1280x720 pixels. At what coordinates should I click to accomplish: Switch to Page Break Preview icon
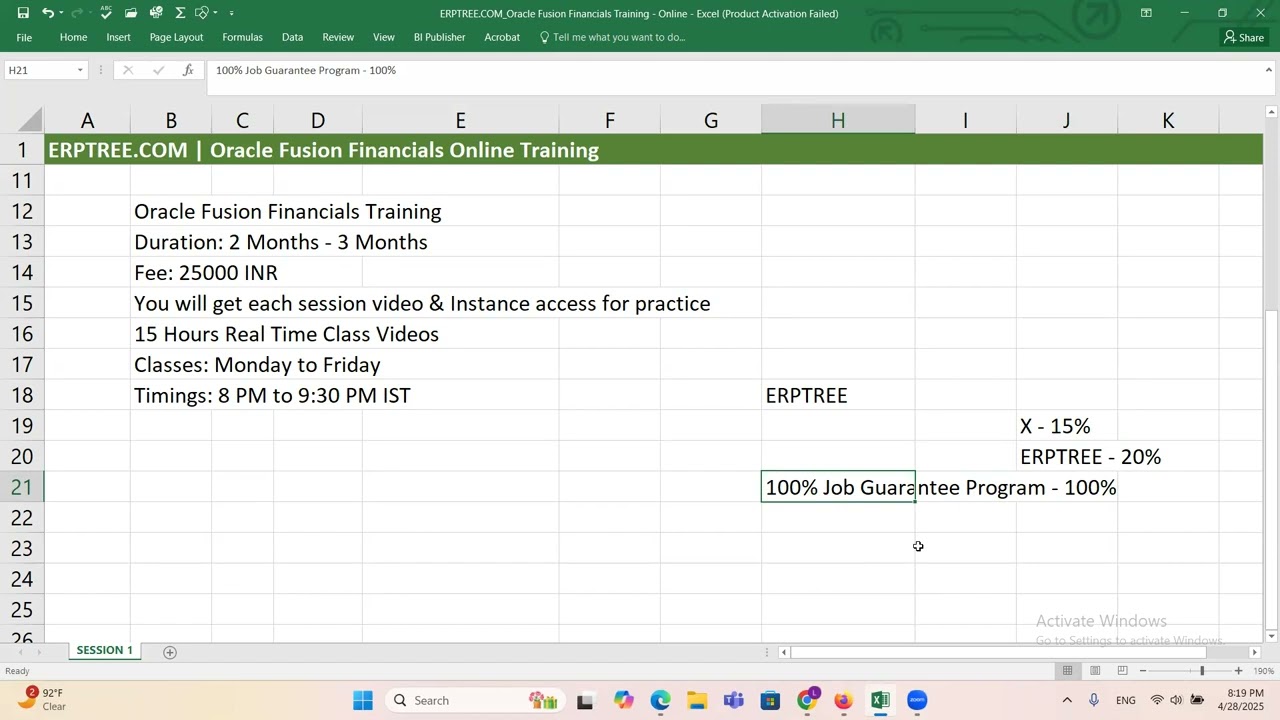click(x=1122, y=671)
